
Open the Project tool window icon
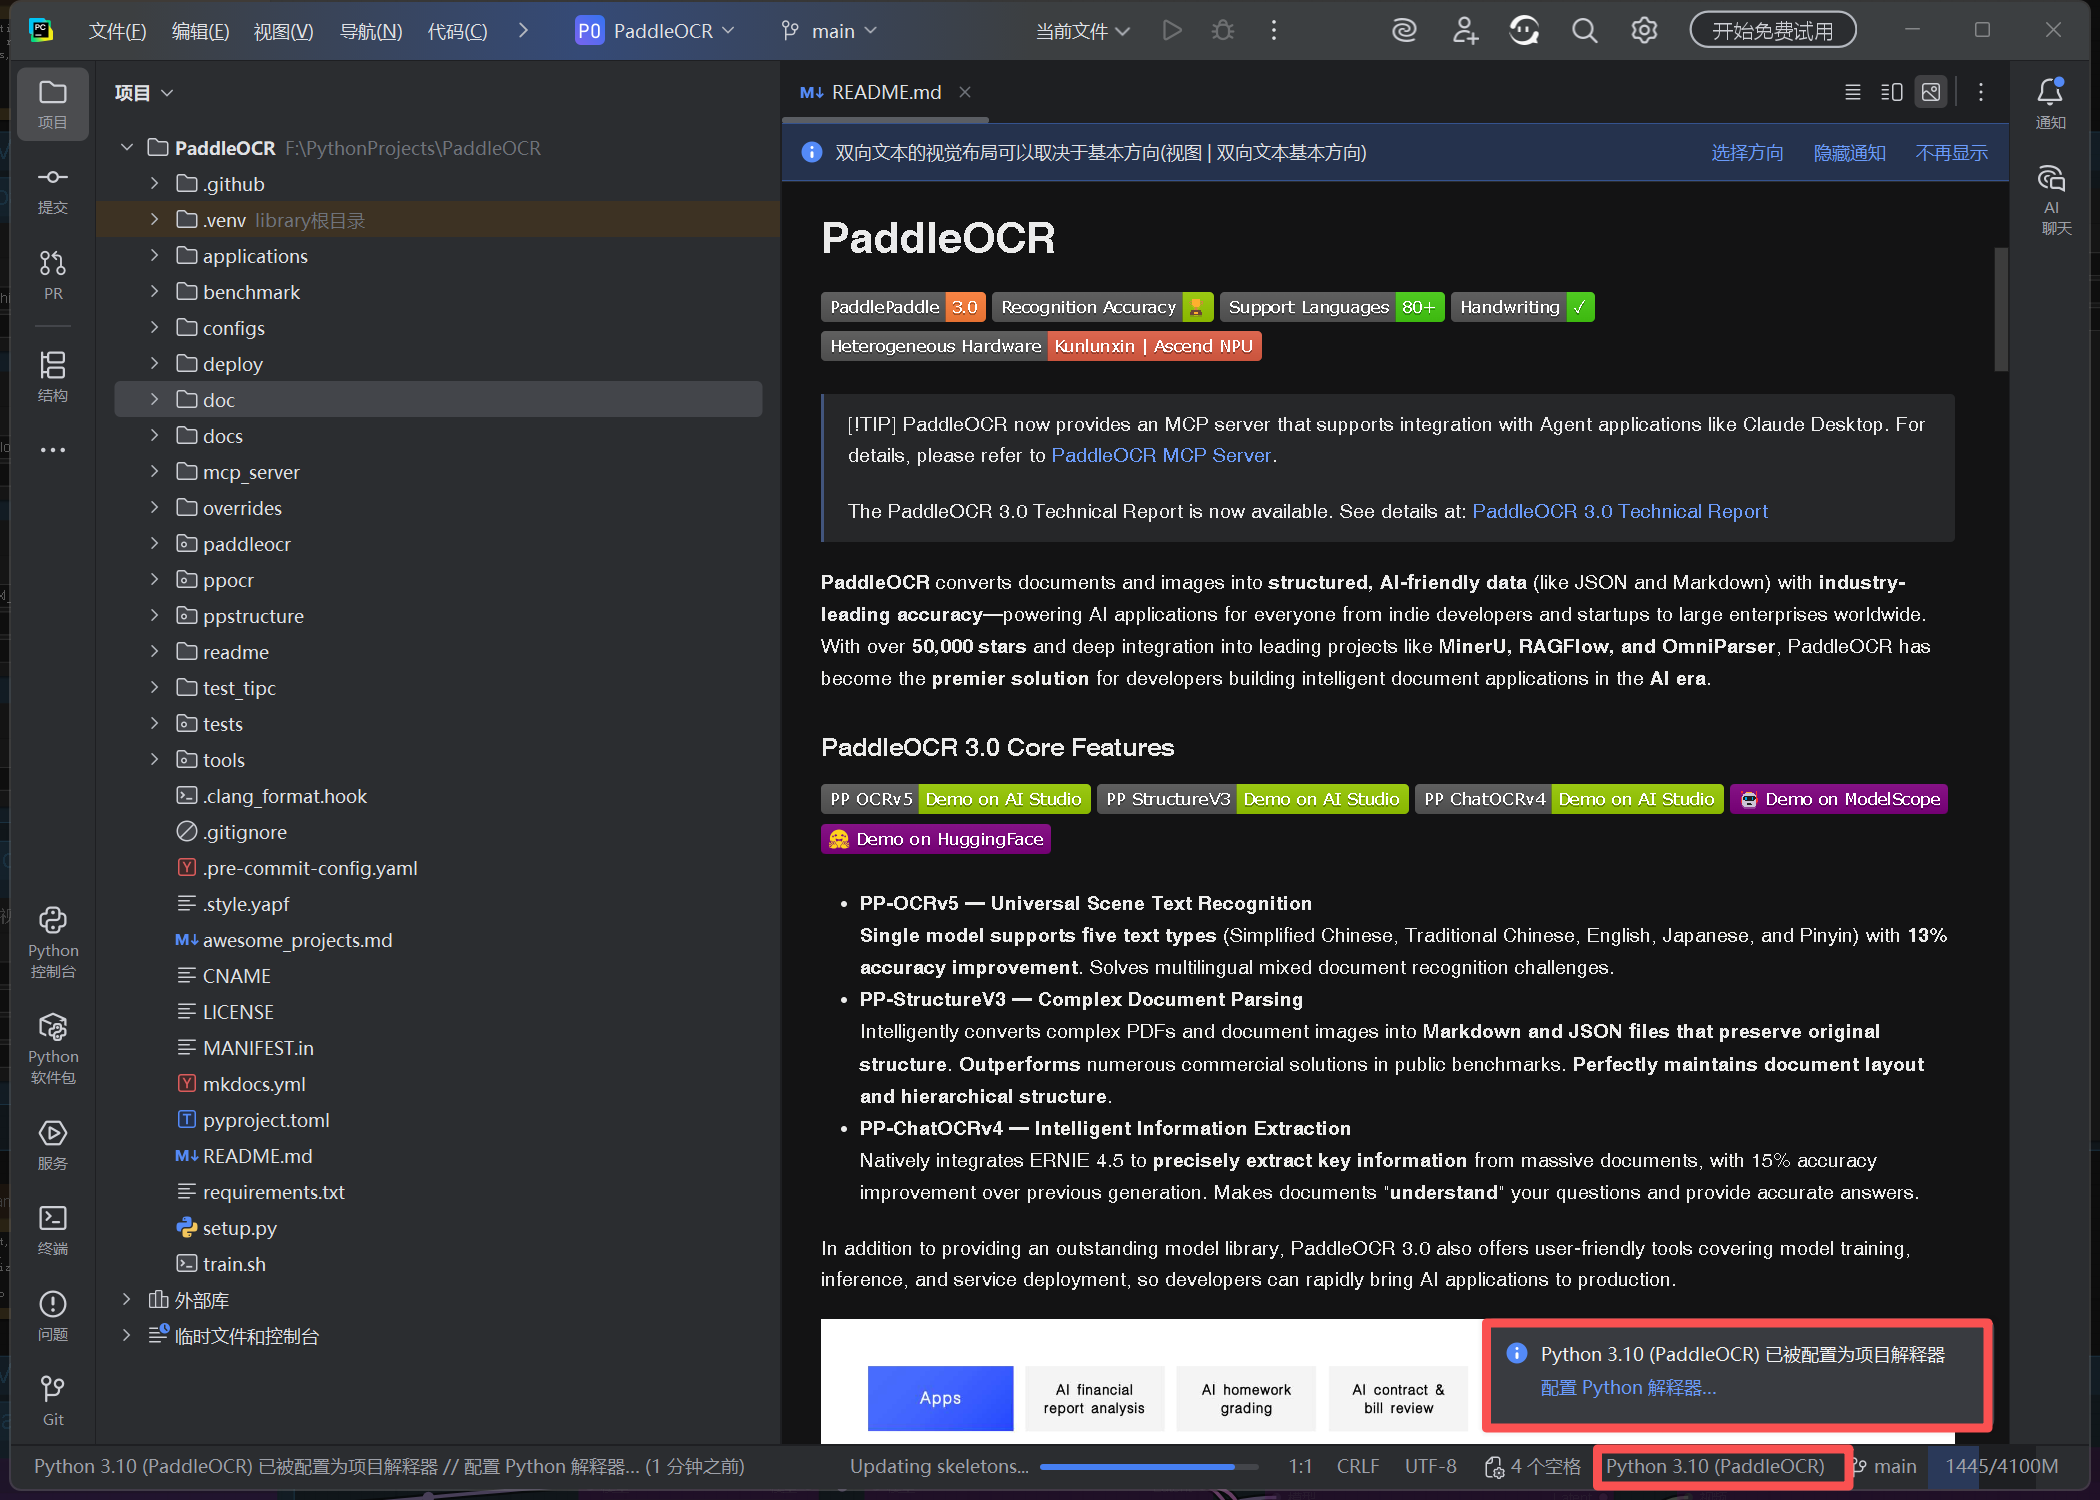pyautogui.click(x=52, y=103)
